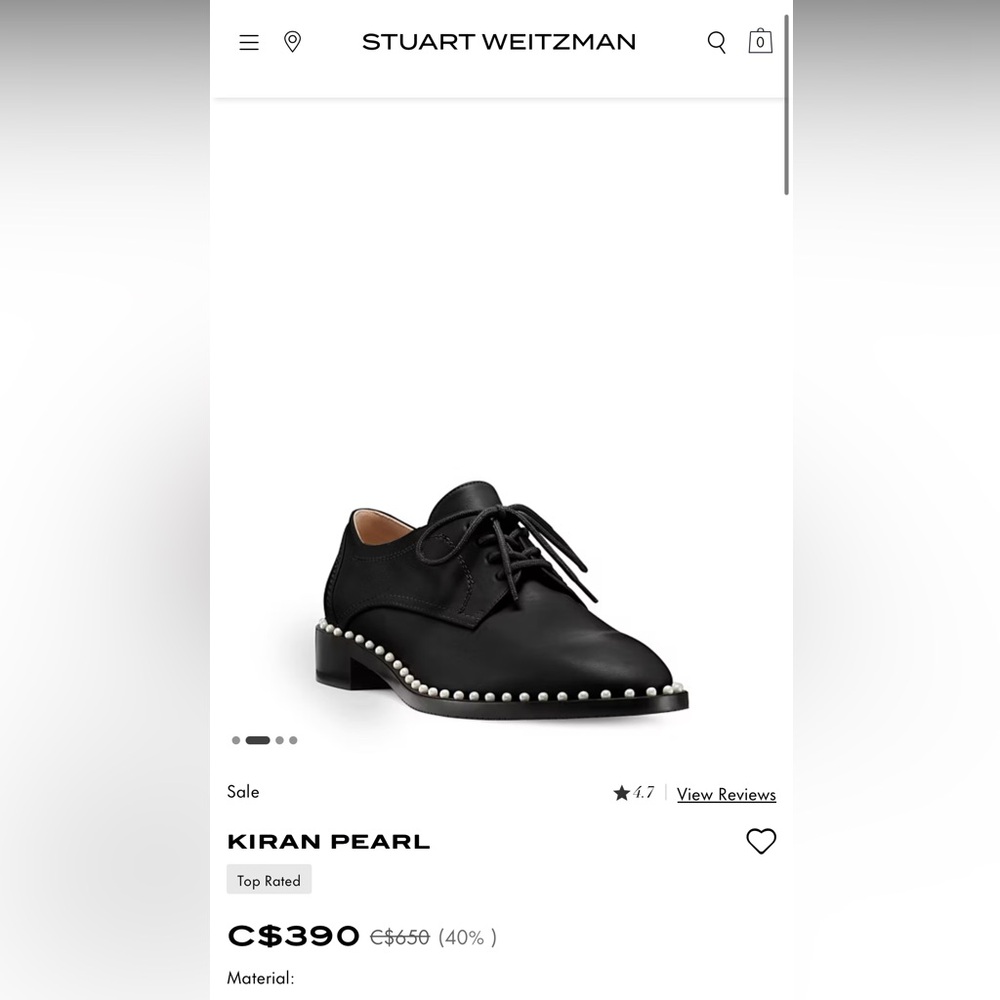1000x1000 pixels.
Task: Select the second carousel indicator dot
Action: pos(258,740)
